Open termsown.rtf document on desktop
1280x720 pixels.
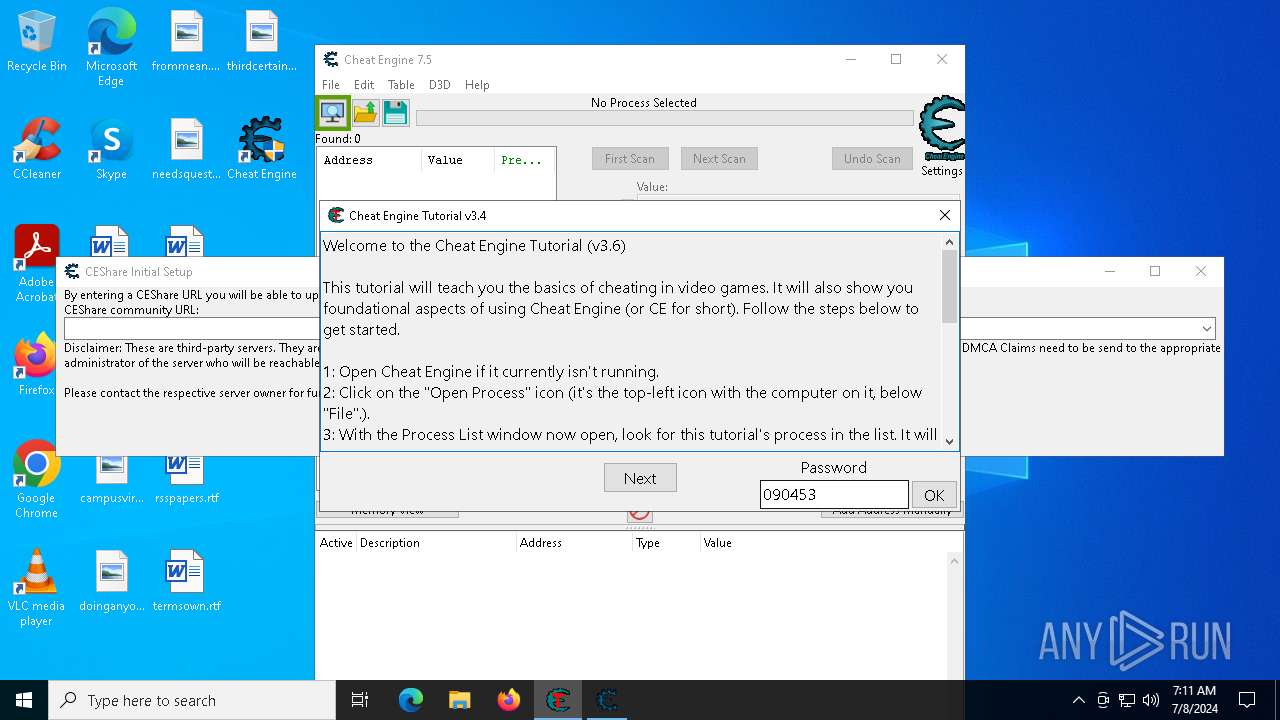pos(186,581)
